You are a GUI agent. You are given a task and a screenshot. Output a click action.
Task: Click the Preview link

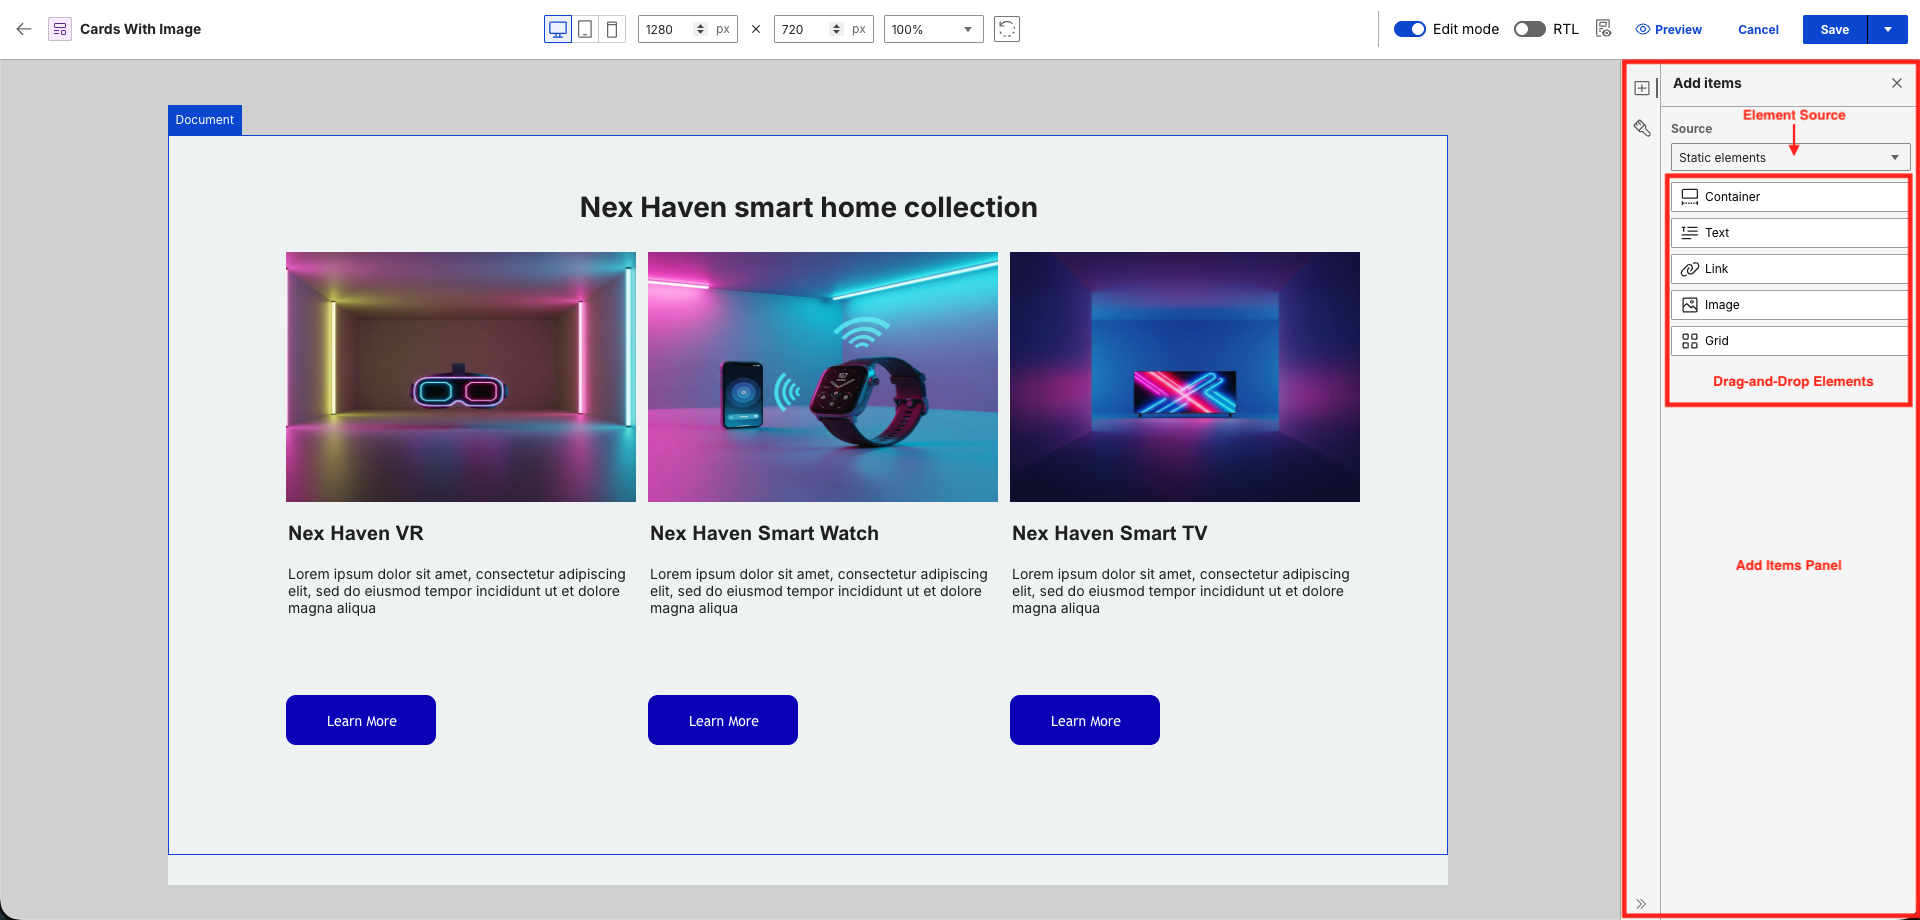point(1669,29)
